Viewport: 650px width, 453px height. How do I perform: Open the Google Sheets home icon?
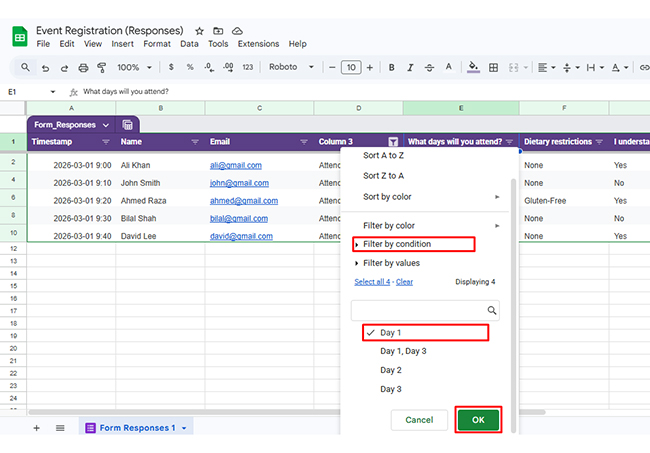tap(19, 36)
